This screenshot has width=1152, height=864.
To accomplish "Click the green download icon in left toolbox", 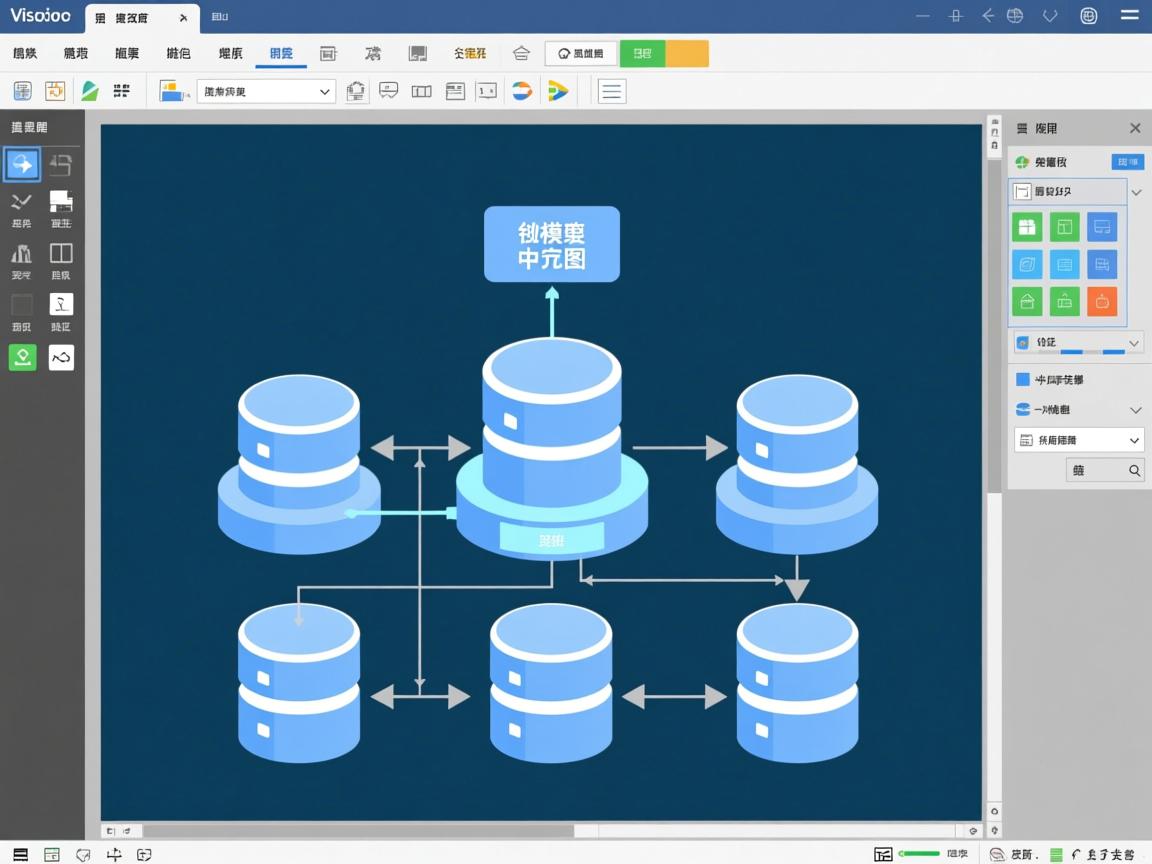I will (22, 357).
